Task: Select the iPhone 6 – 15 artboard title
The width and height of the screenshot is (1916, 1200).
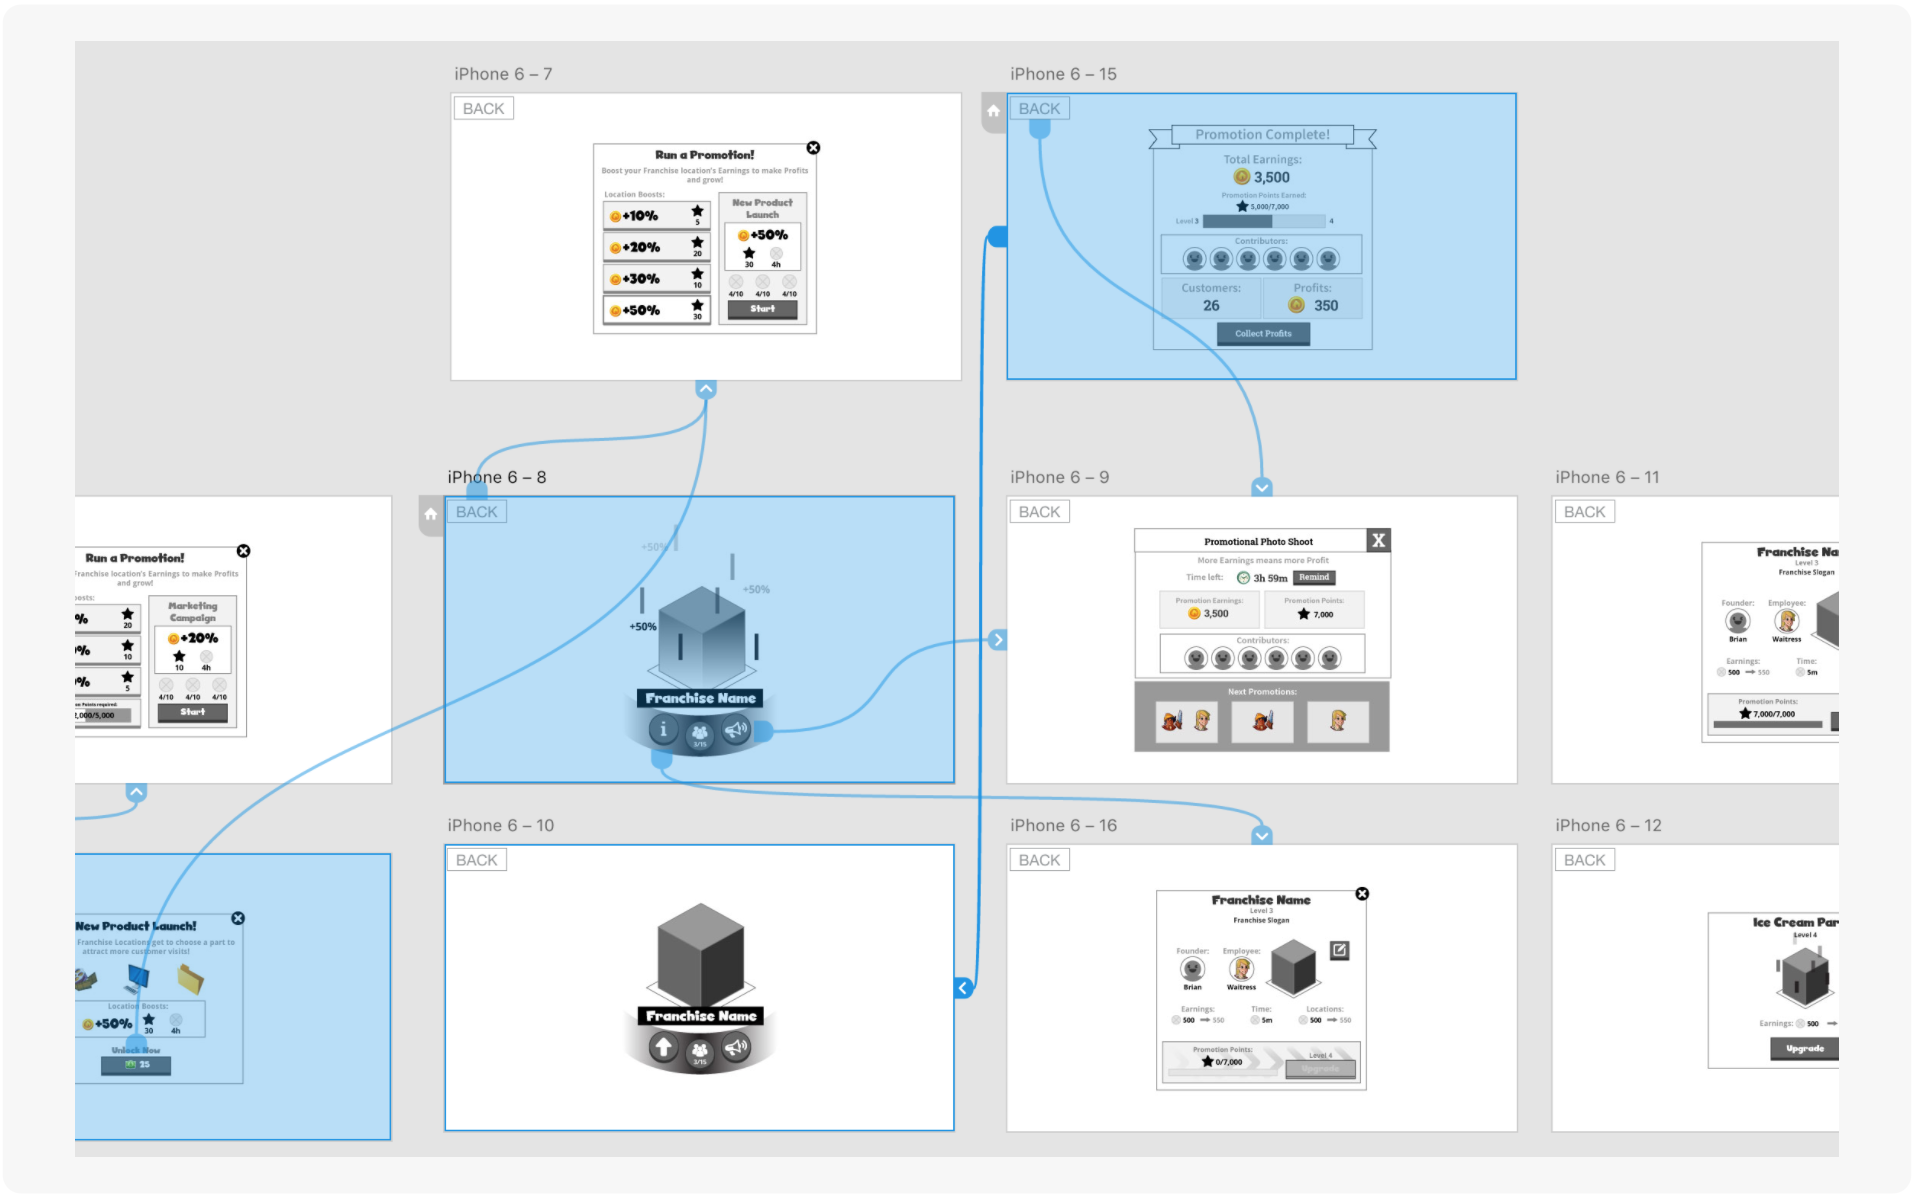Action: tap(1063, 74)
